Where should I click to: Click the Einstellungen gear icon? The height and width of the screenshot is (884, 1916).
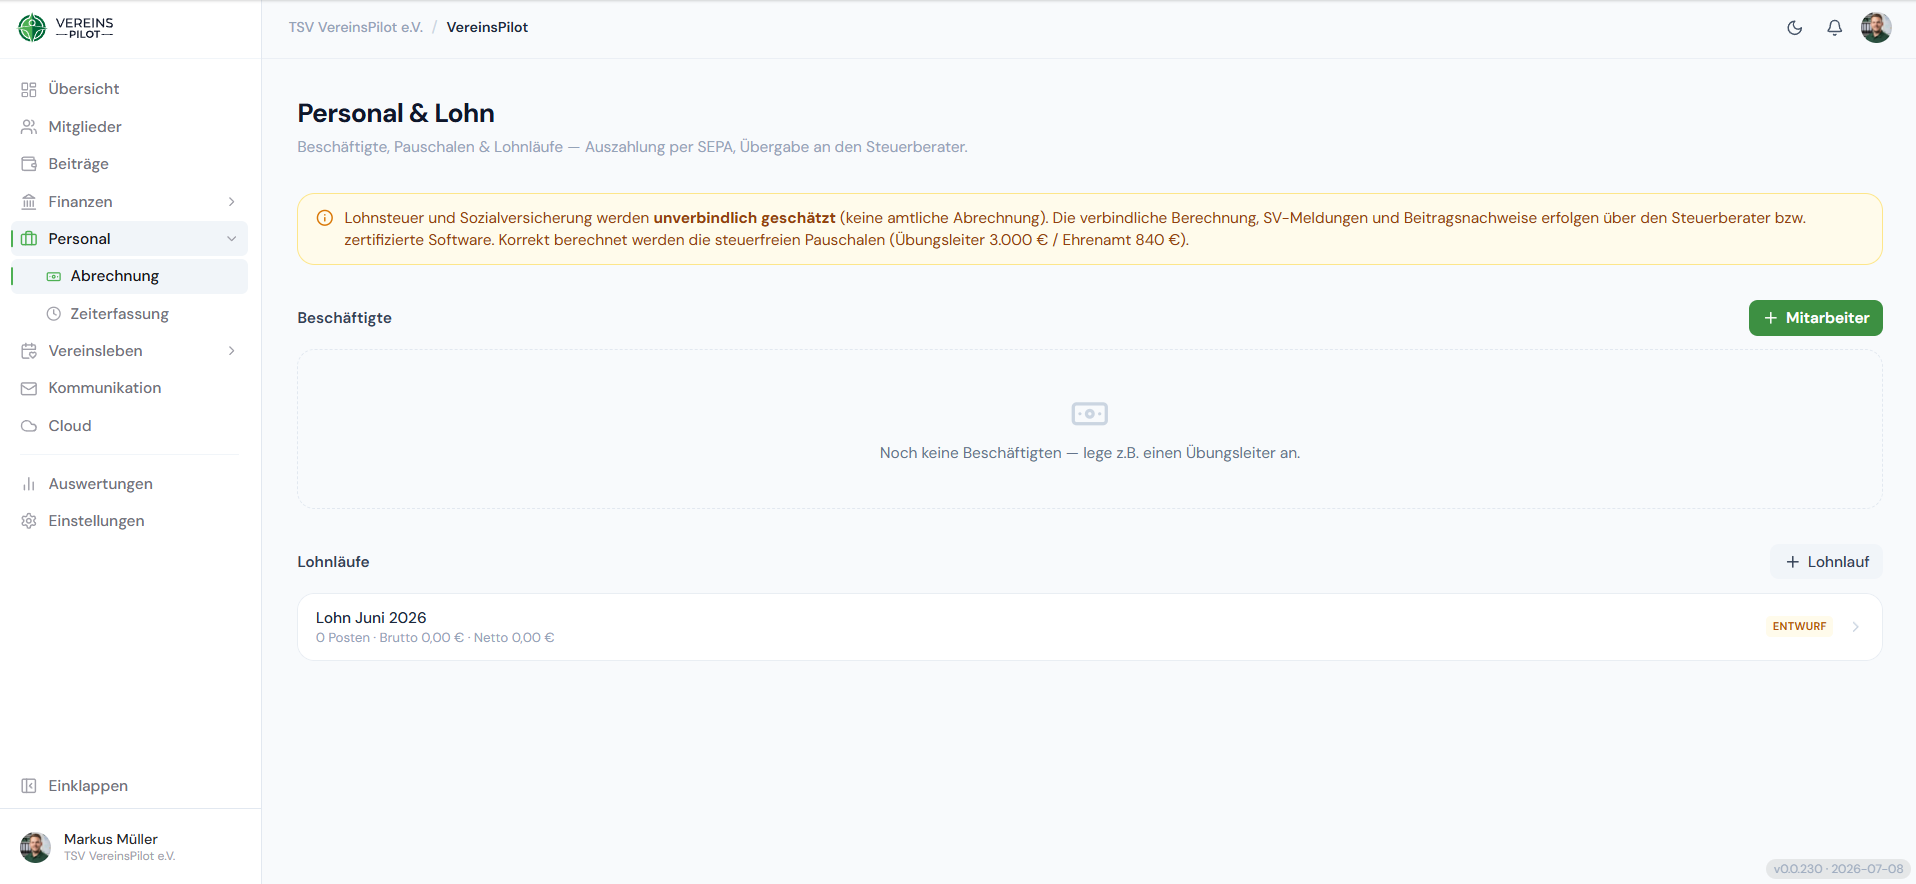click(29, 521)
